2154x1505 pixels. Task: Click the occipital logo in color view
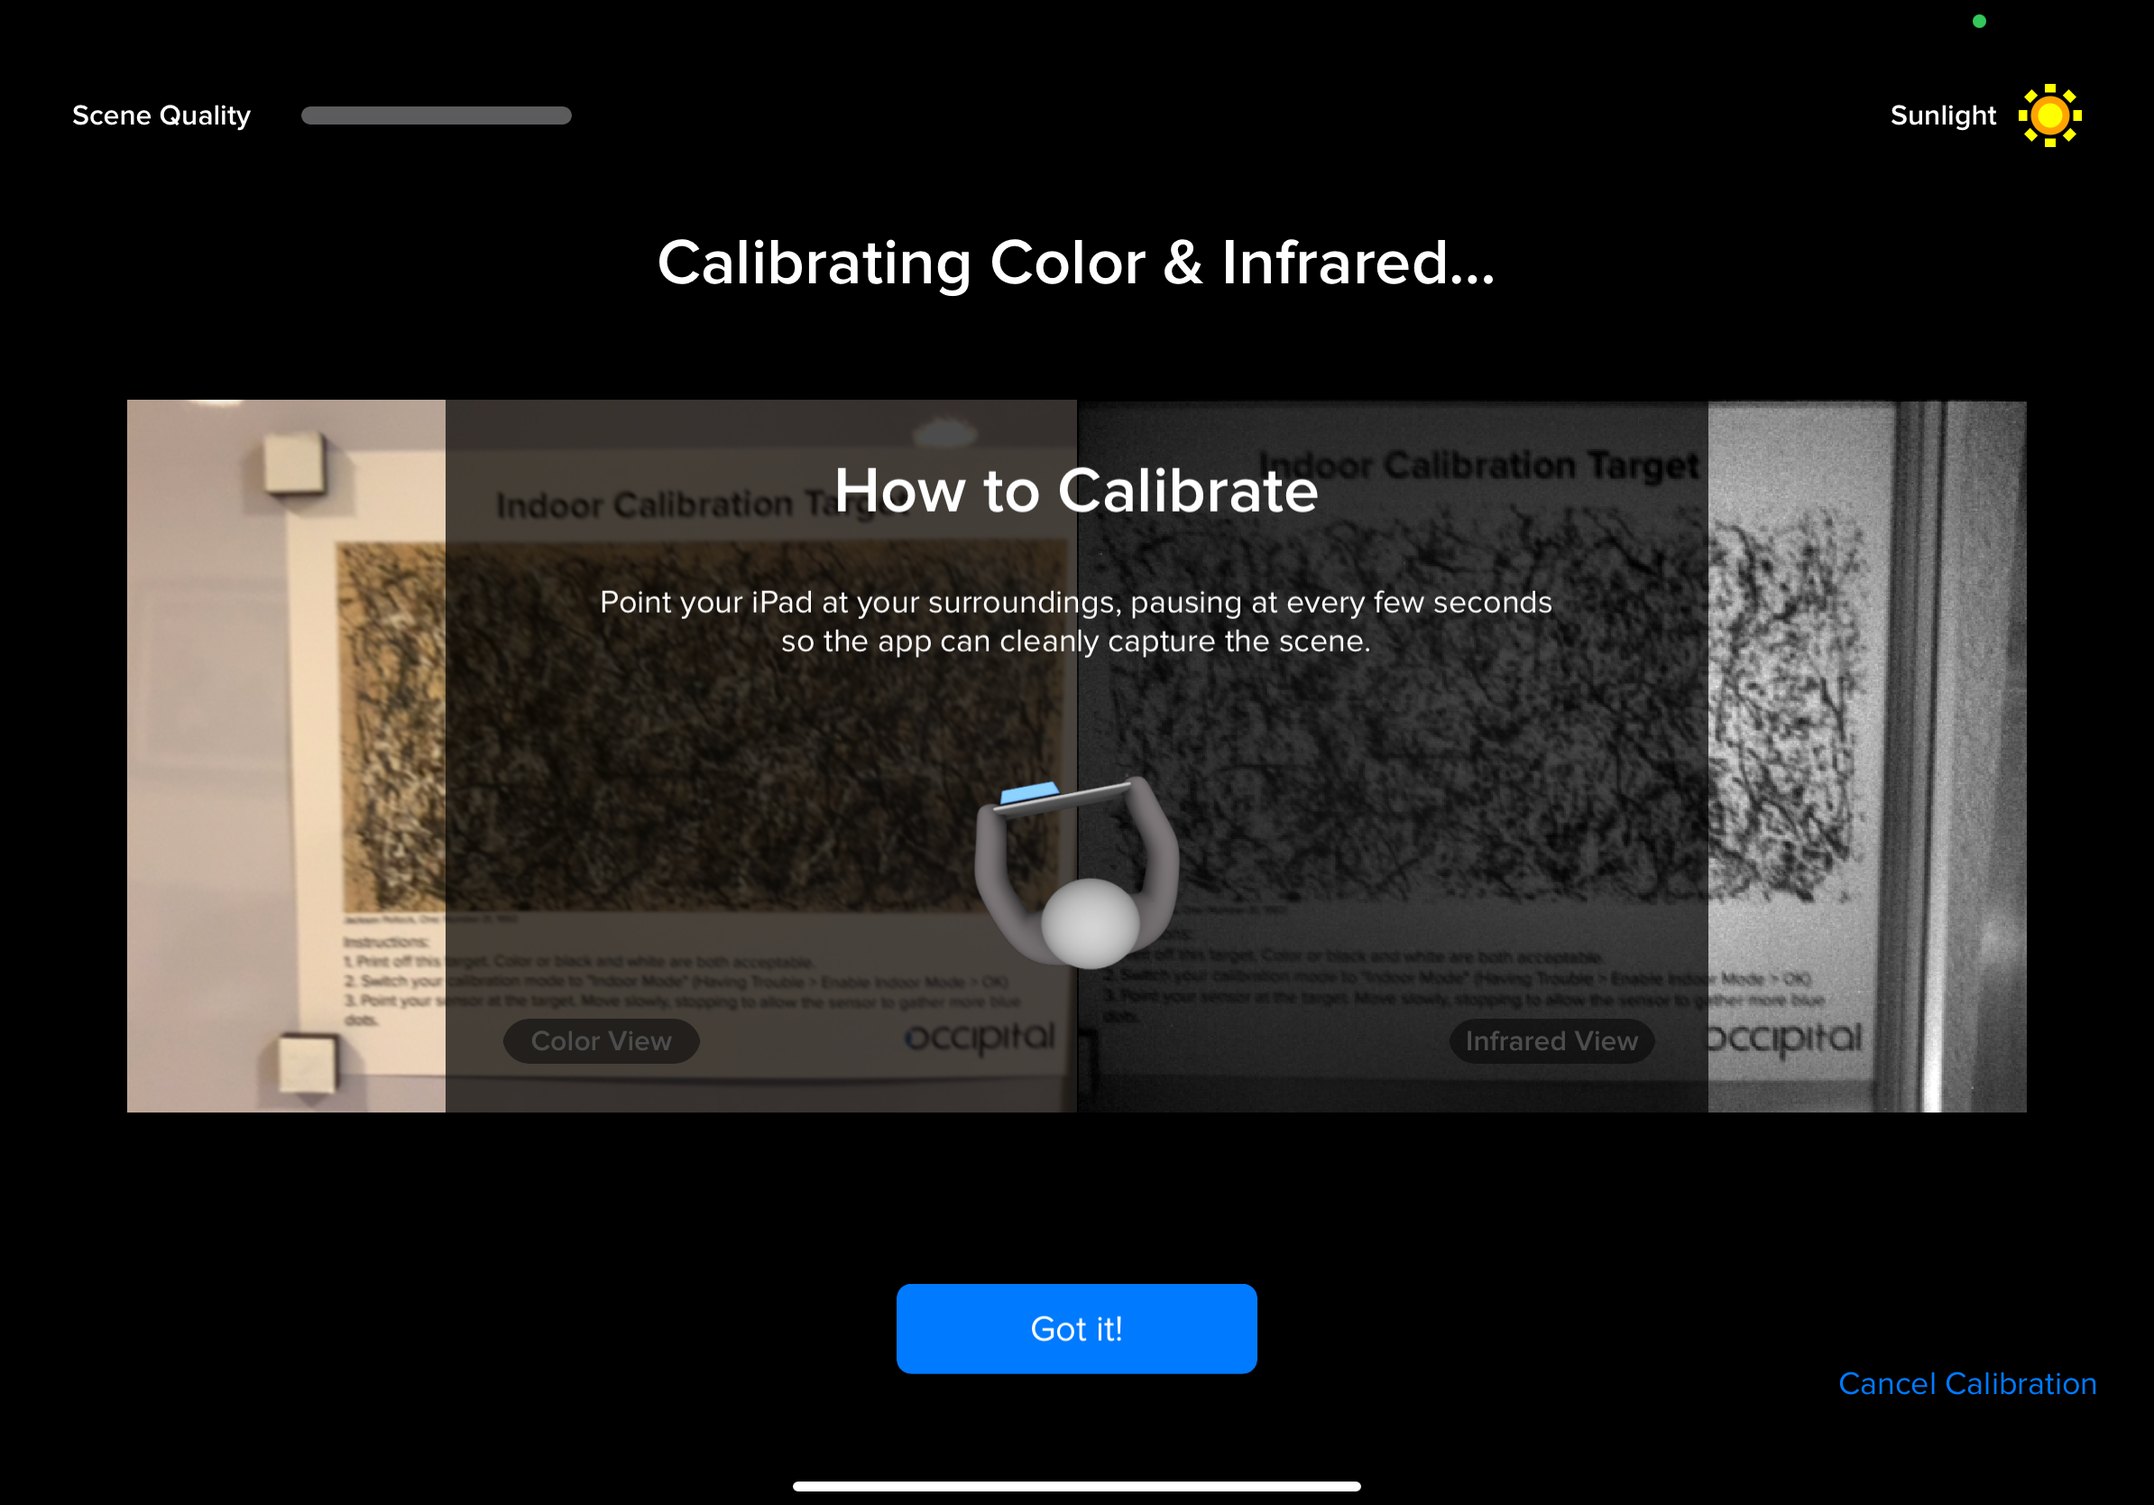[x=979, y=1038]
